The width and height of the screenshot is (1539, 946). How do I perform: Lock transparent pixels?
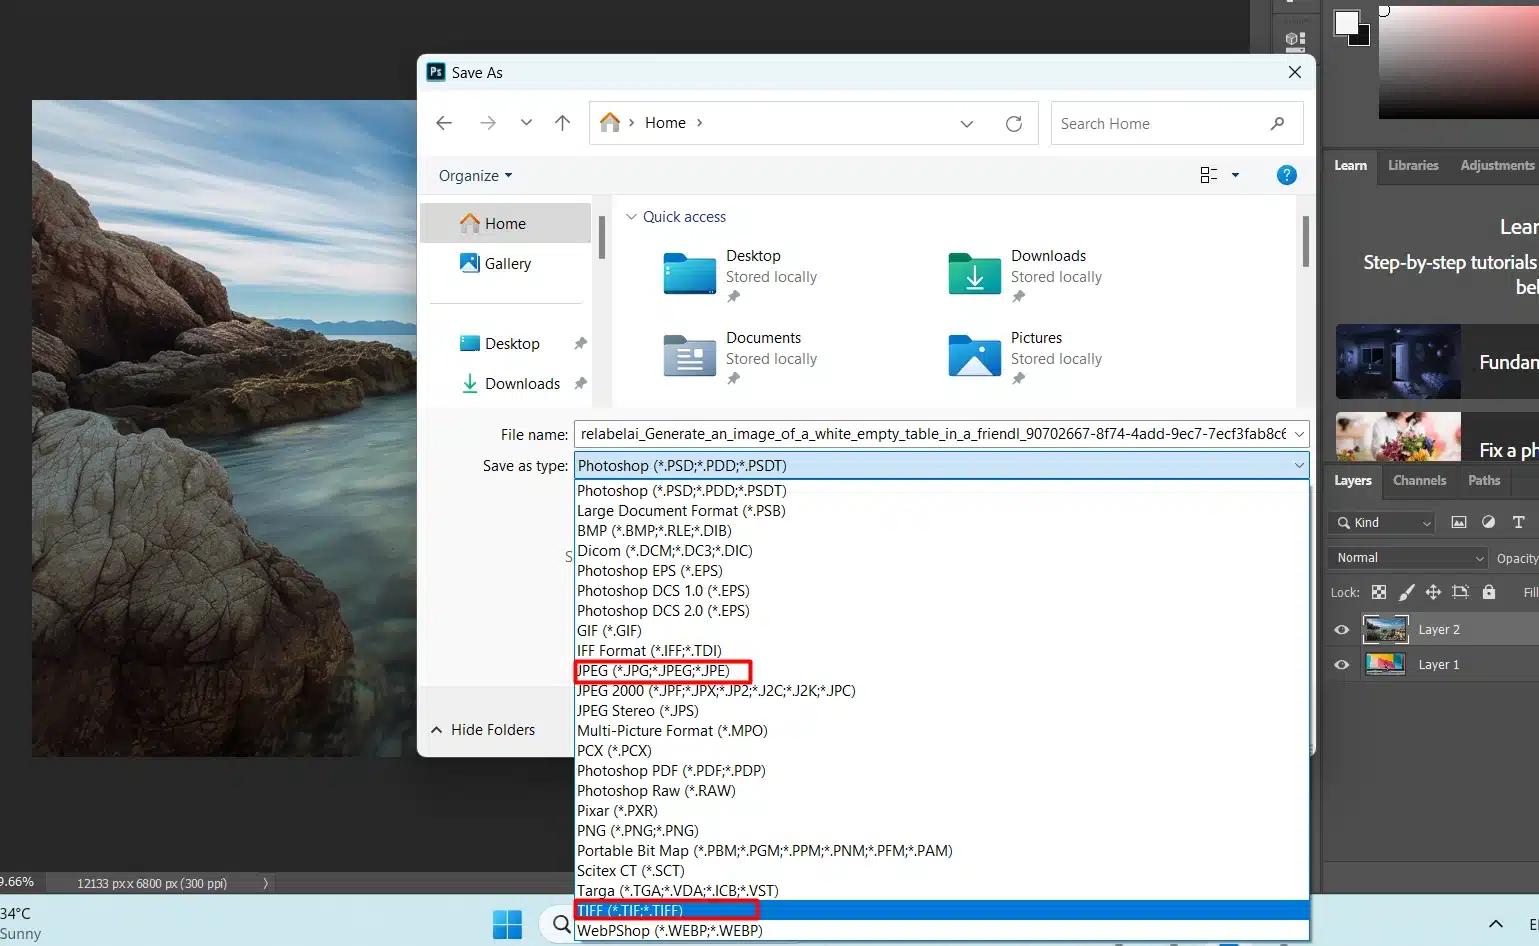[1379, 592]
